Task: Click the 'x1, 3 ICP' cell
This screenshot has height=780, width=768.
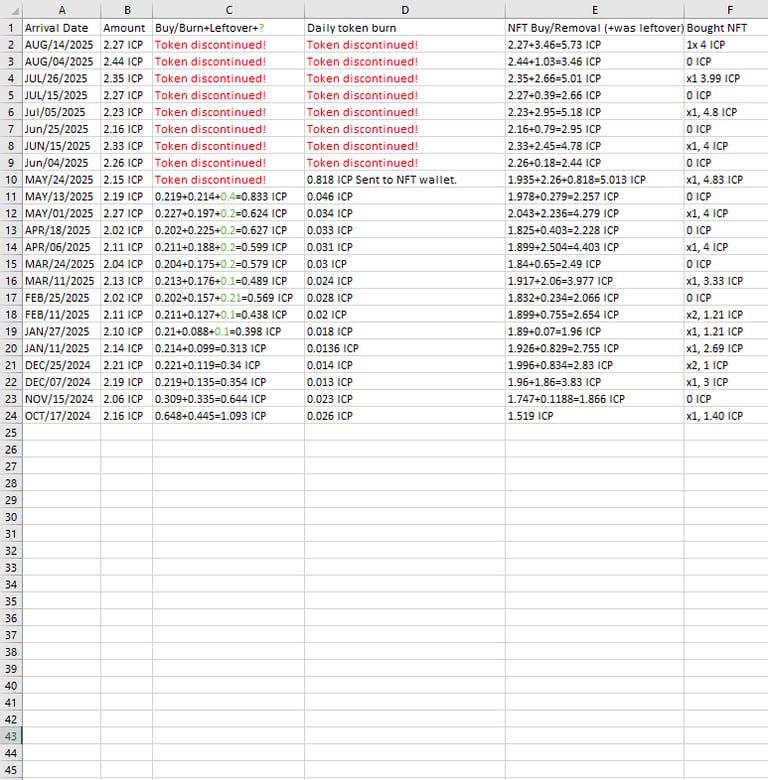Action: coord(726,382)
